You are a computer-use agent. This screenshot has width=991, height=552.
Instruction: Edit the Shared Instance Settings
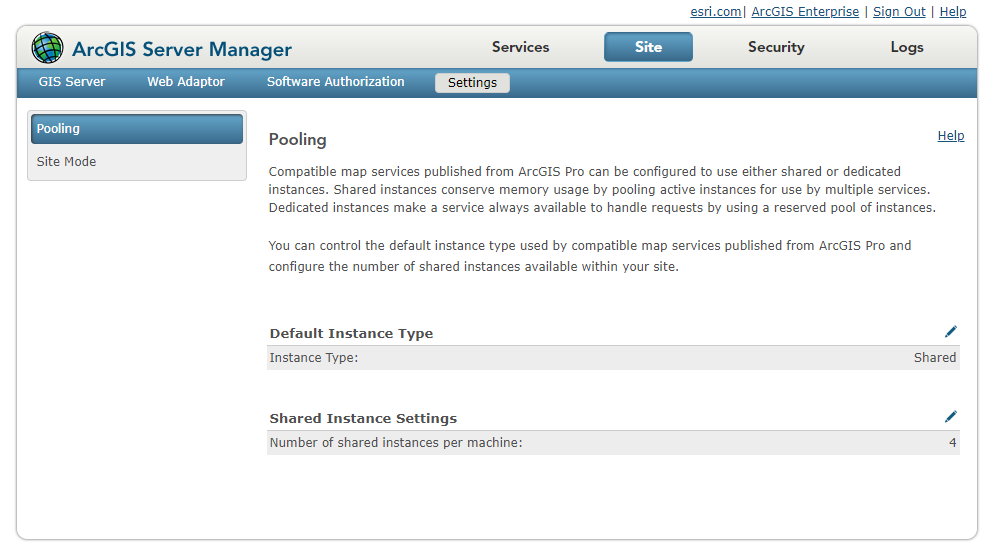coord(950,417)
